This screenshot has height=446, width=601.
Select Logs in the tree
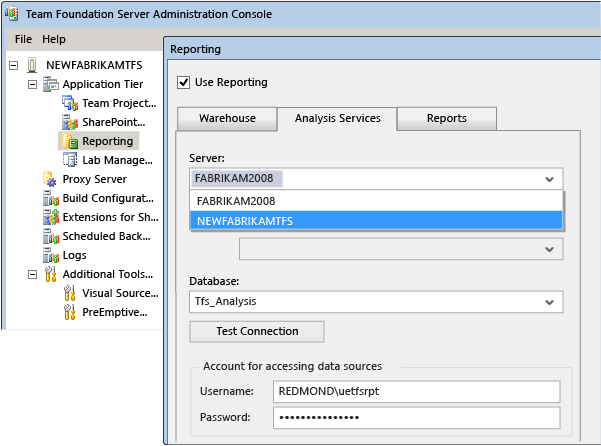[x=74, y=256]
